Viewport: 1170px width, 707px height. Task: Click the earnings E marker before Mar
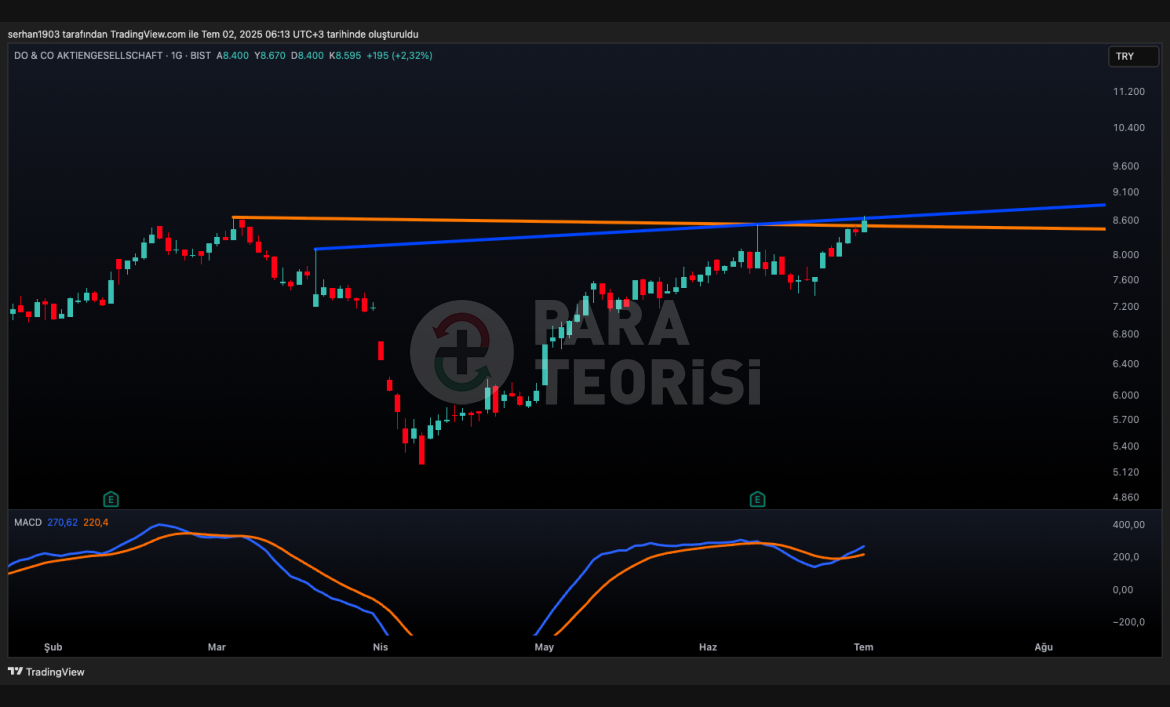[110, 499]
